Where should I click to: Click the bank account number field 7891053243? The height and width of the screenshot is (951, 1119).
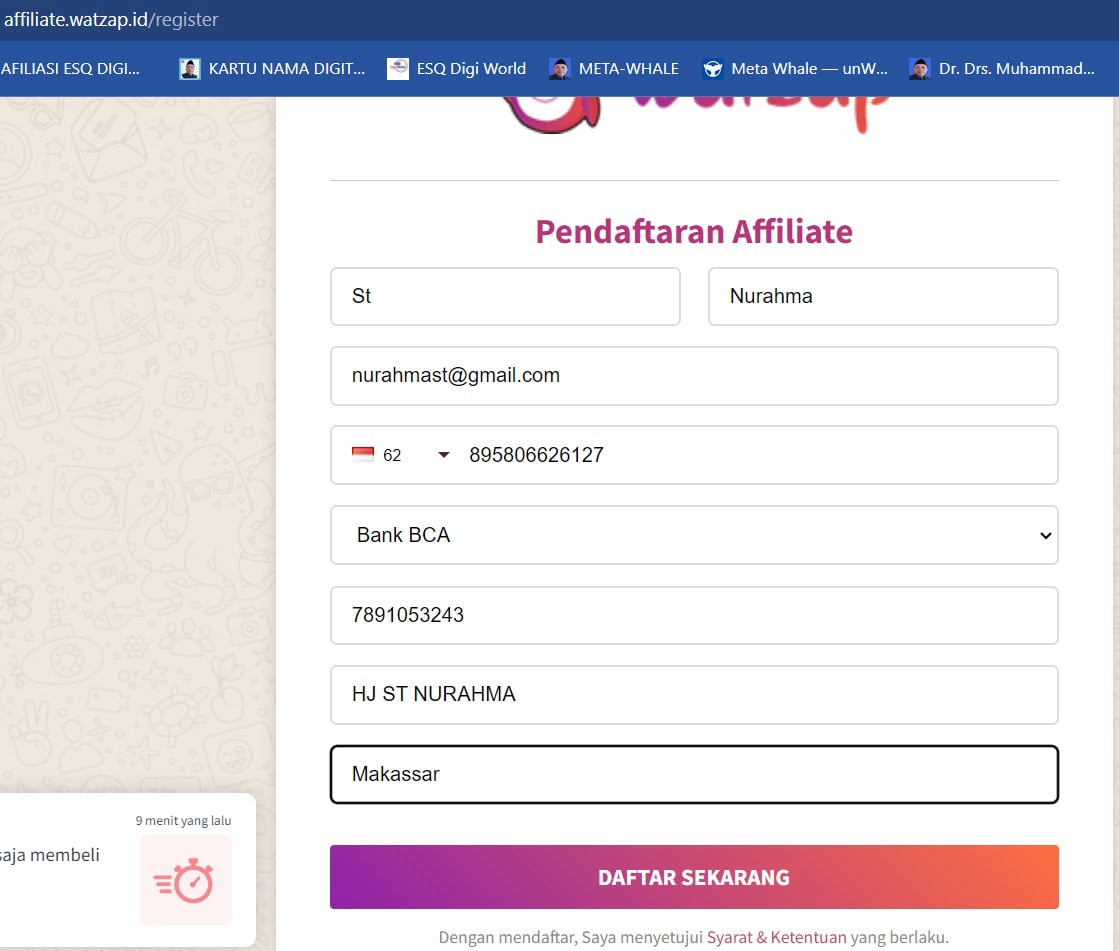point(694,615)
